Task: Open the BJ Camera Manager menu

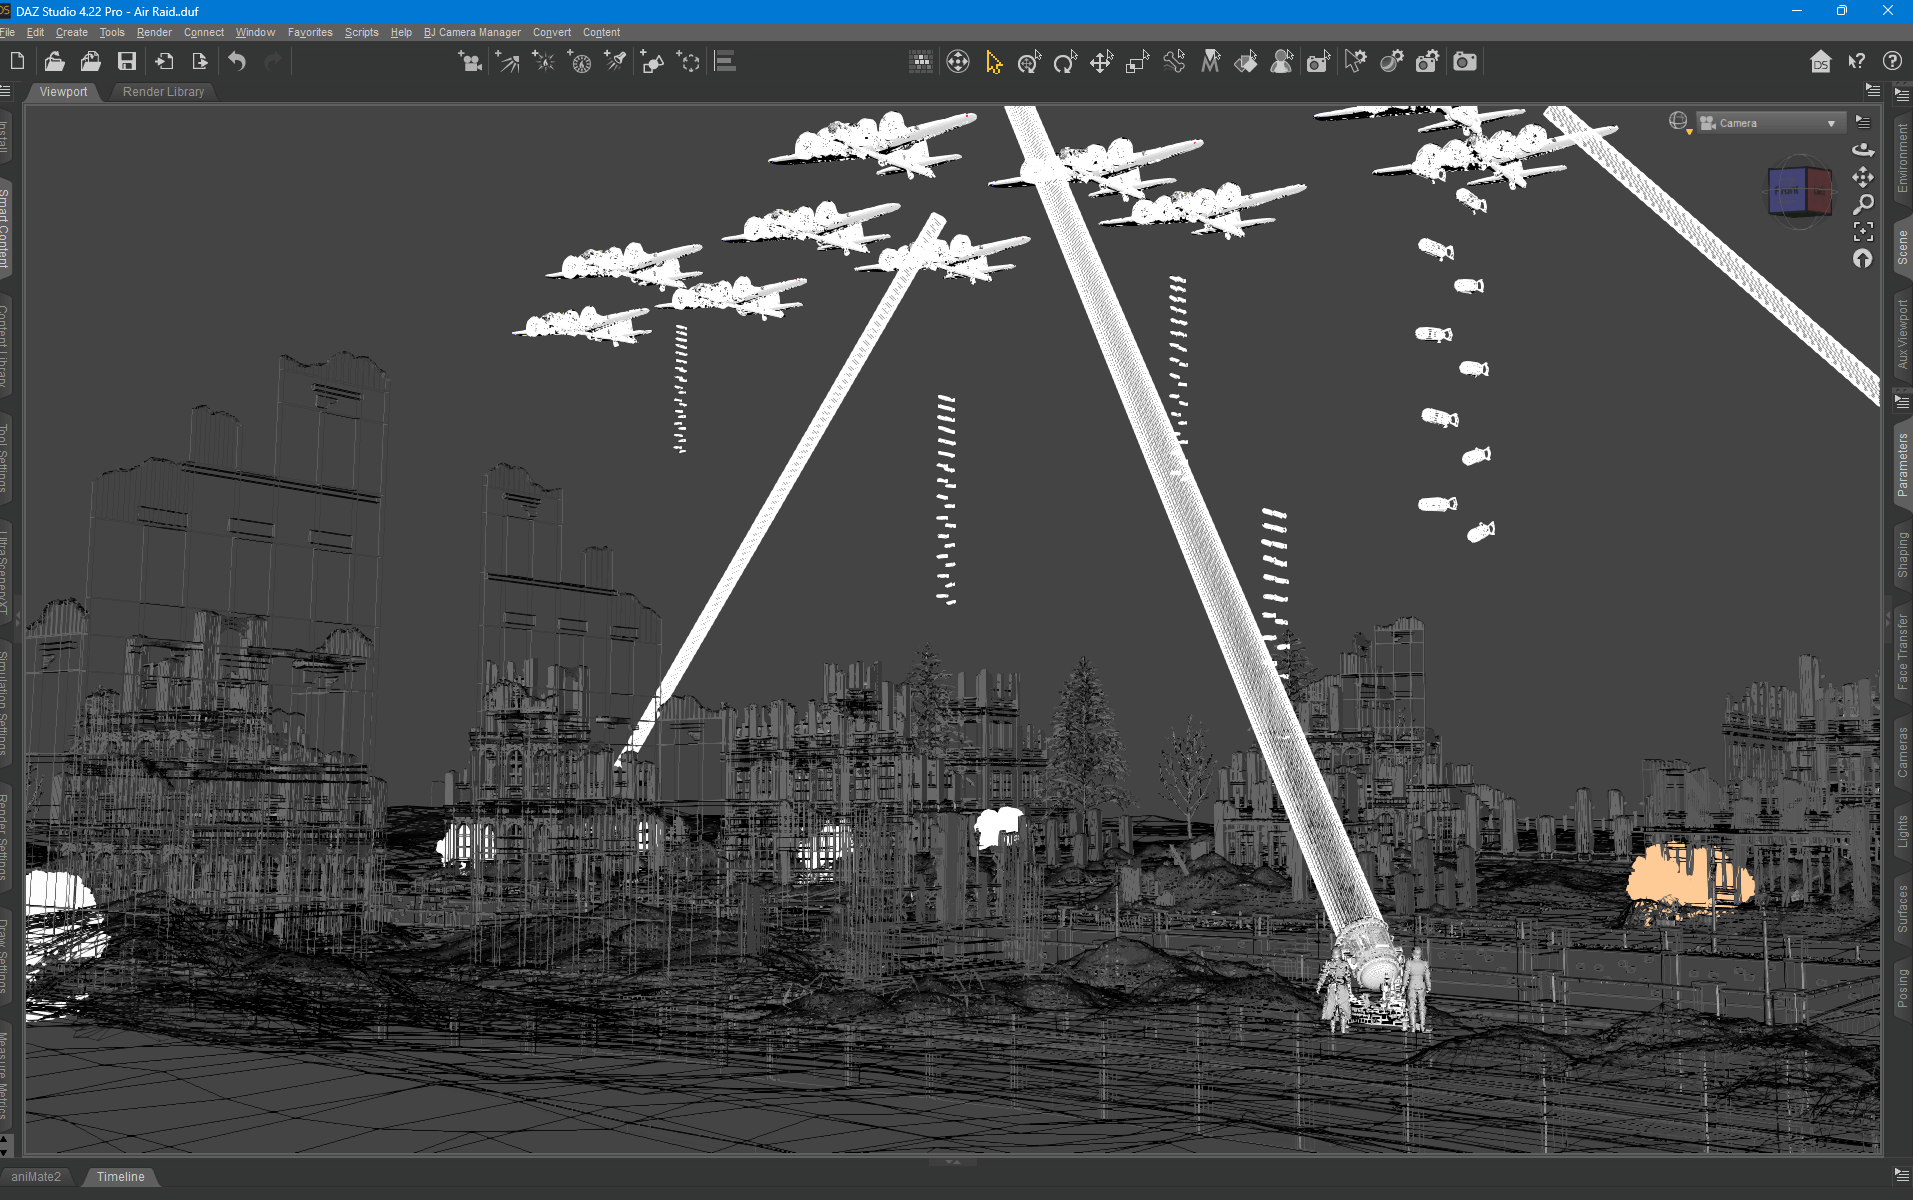Action: point(472,32)
